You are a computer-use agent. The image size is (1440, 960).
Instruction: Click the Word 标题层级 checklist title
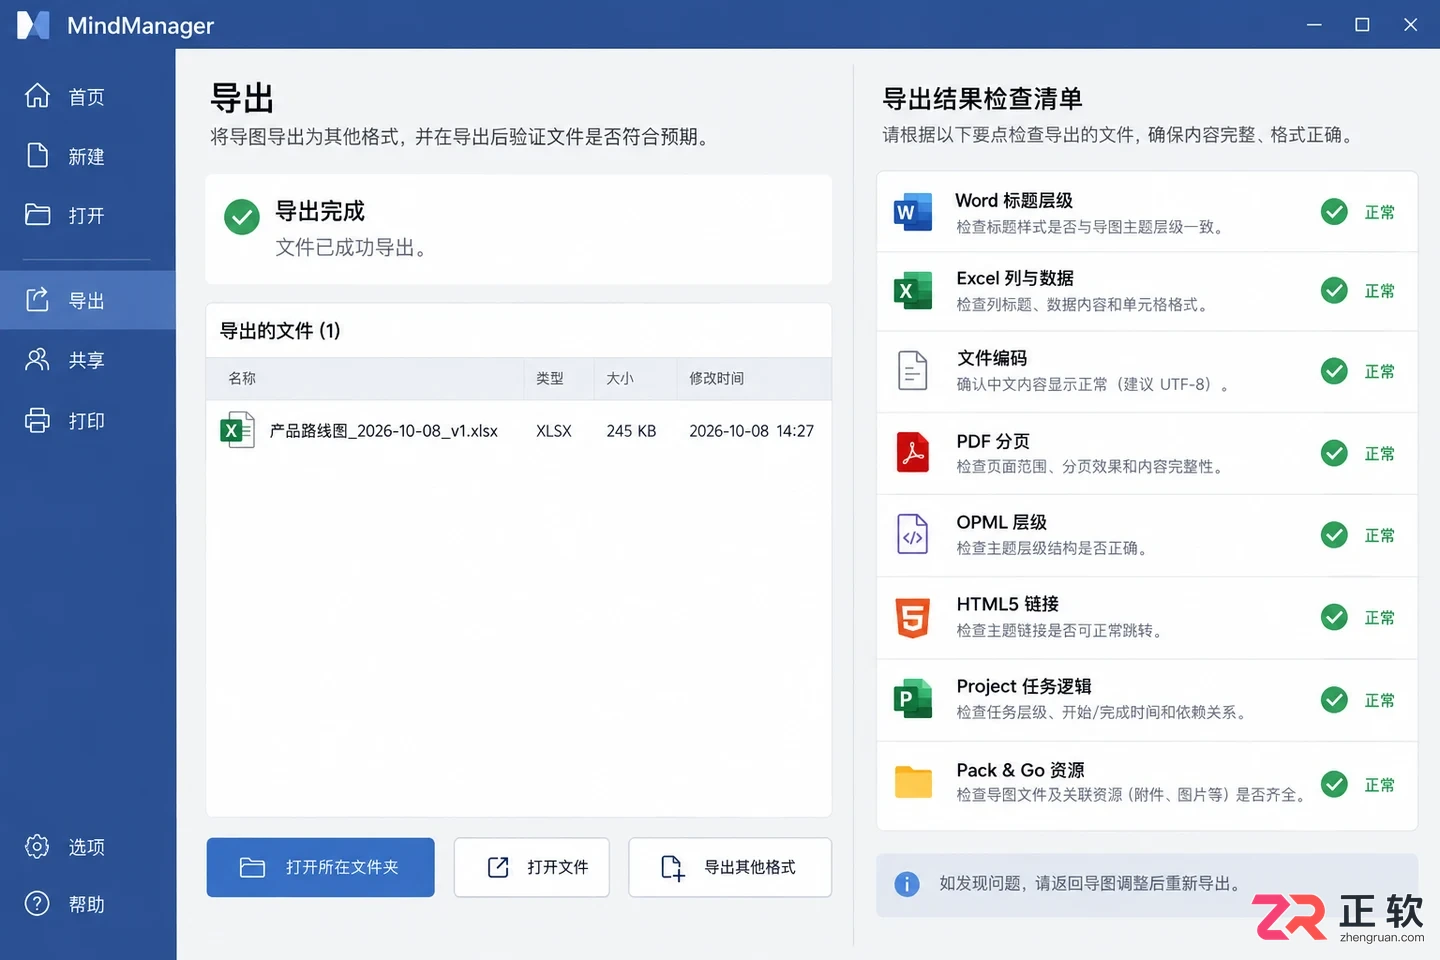coord(1014,200)
